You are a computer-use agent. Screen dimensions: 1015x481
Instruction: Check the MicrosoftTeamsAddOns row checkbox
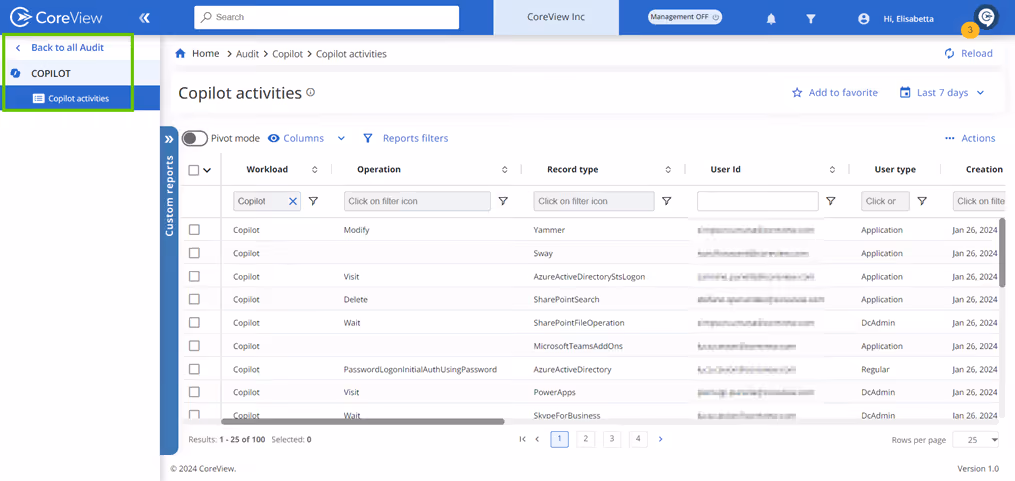[x=194, y=346]
